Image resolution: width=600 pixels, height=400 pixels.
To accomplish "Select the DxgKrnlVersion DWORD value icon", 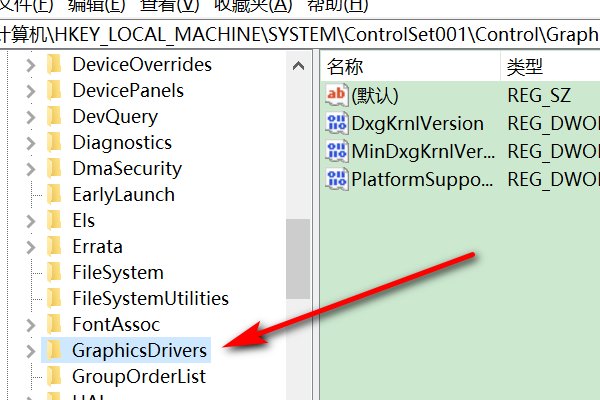I will click(337, 123).
